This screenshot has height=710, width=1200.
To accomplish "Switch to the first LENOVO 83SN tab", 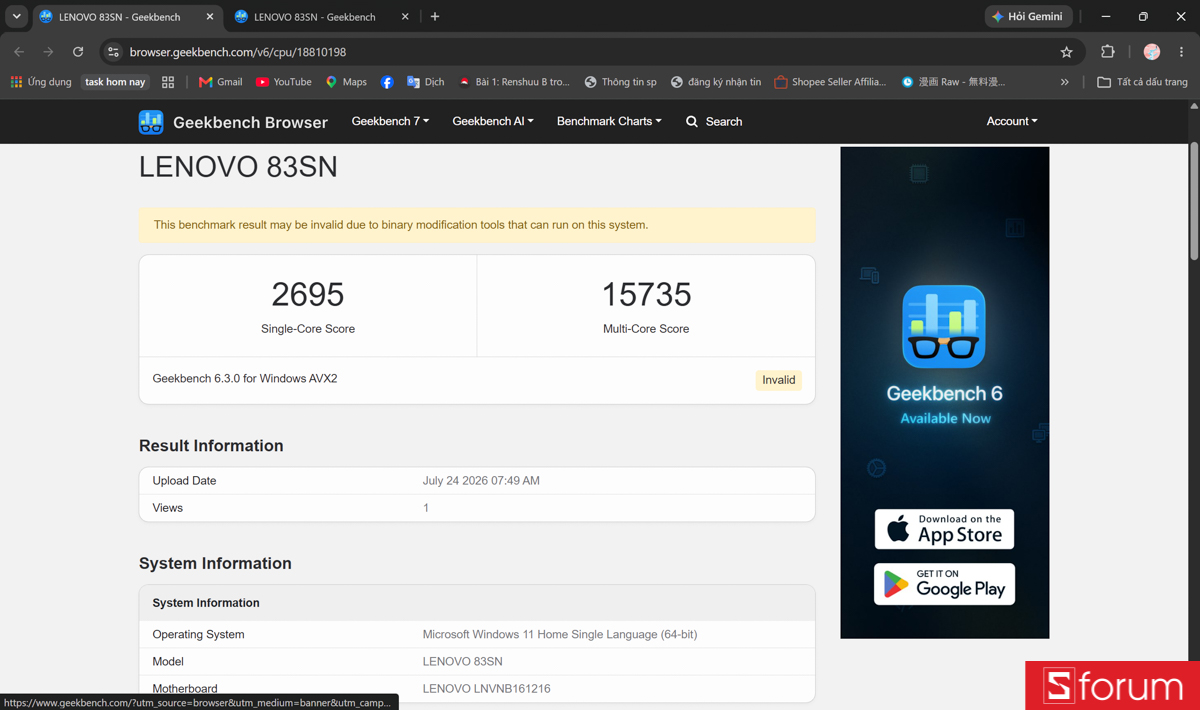I will click(120, 17).
